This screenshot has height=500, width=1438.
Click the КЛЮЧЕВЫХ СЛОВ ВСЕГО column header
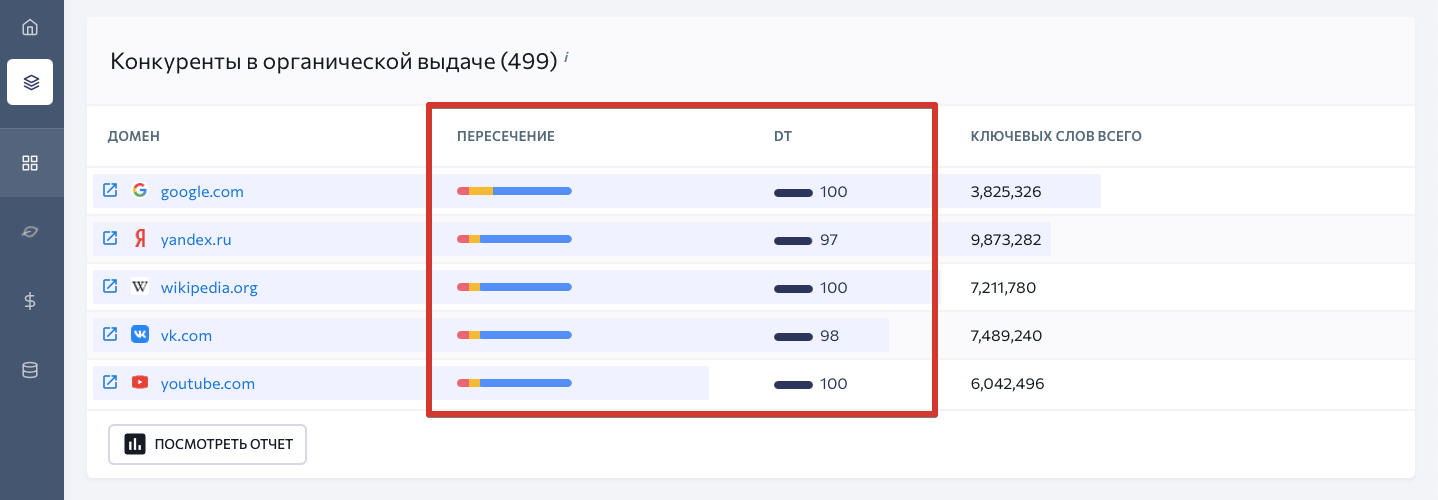(x=1056, y=136)
